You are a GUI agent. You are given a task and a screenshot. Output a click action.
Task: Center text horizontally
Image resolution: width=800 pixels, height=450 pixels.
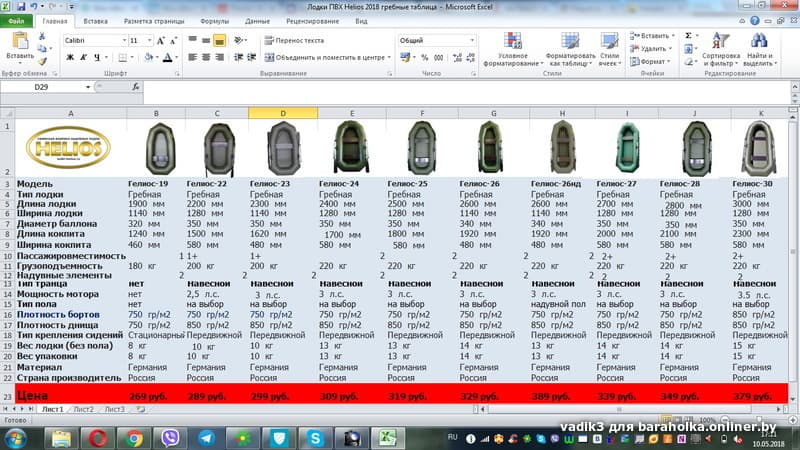pos(206,57)
